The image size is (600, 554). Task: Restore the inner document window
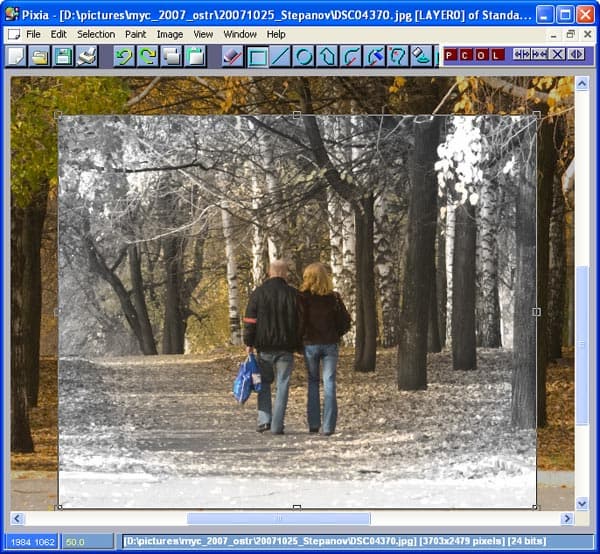click(x=571, y=34)
